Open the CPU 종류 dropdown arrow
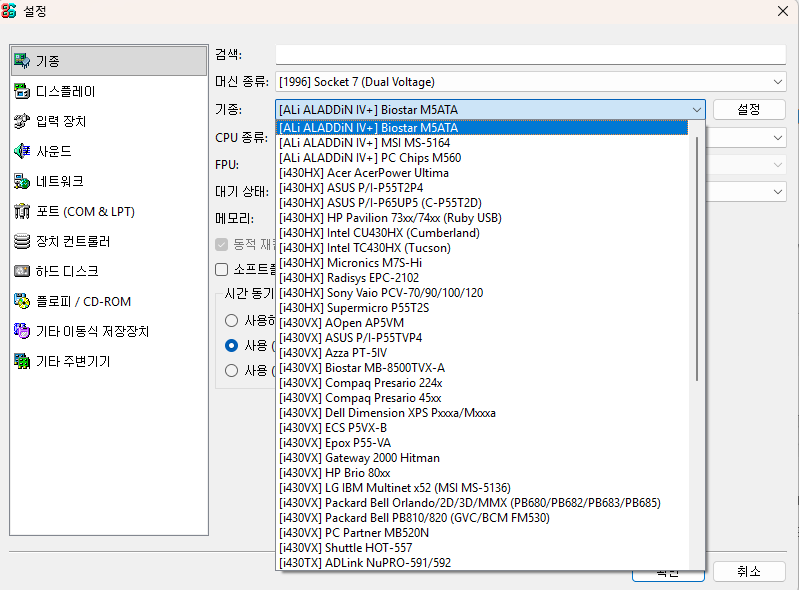The height and width of the screenshot is (590, 799). point(777,137)
